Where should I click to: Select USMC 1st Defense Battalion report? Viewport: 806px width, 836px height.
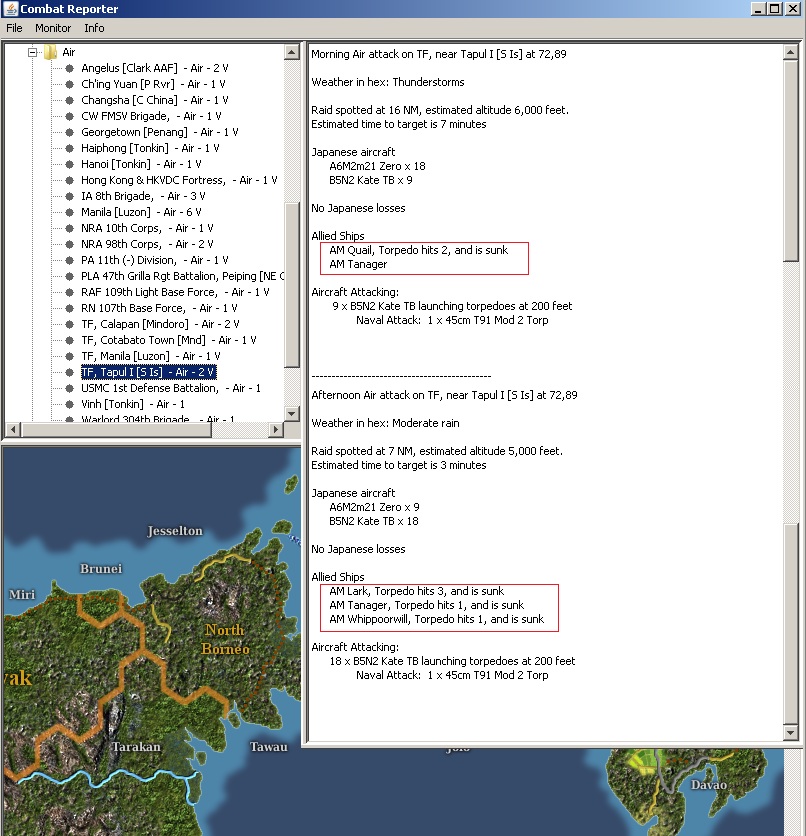[x=171, y=388]
